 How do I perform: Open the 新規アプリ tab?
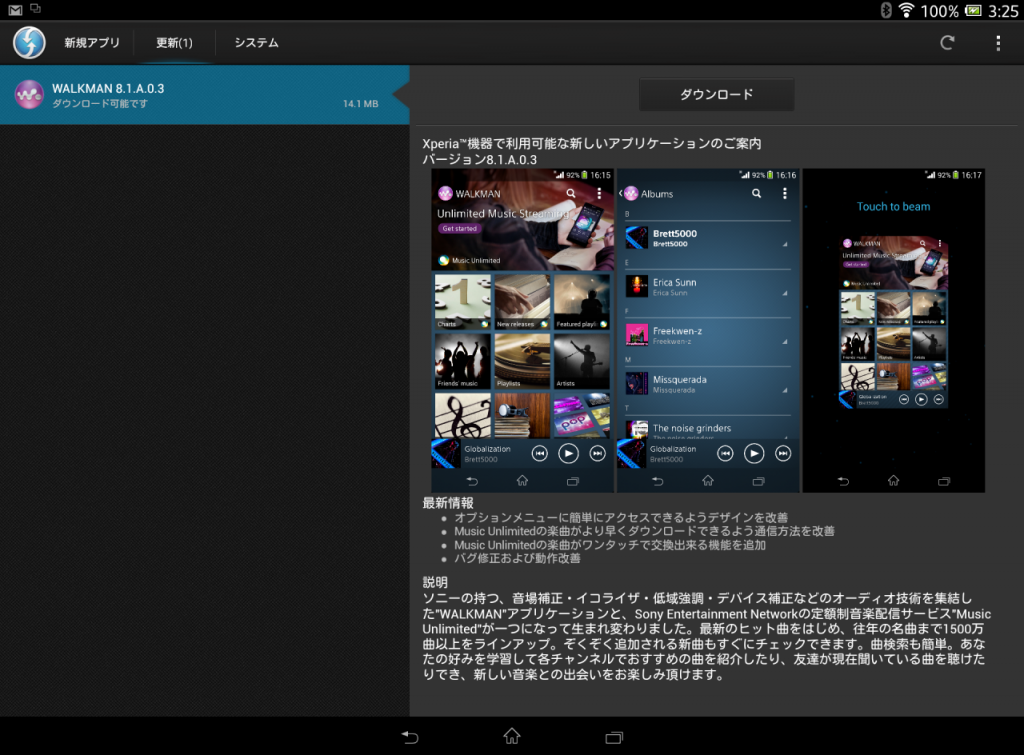click(92, 42)
